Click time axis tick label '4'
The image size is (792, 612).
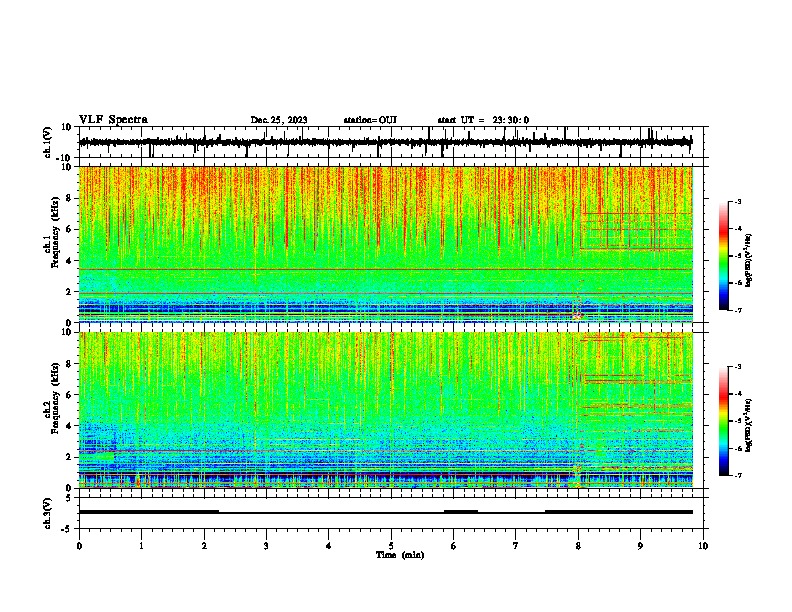[x=329, y=546]
